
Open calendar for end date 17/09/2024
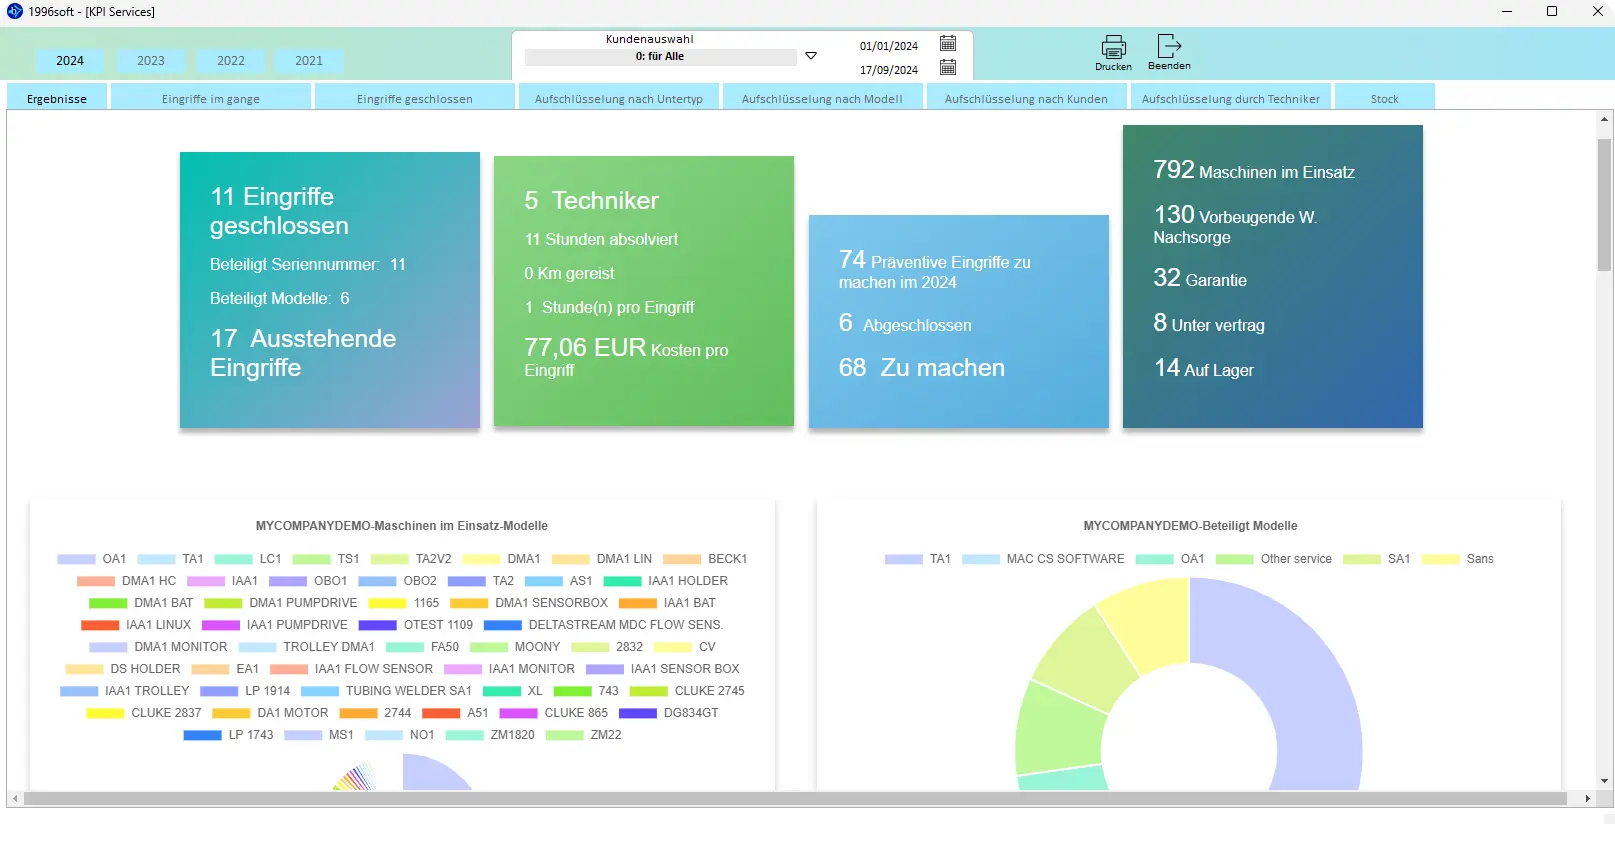pos(948,67)
